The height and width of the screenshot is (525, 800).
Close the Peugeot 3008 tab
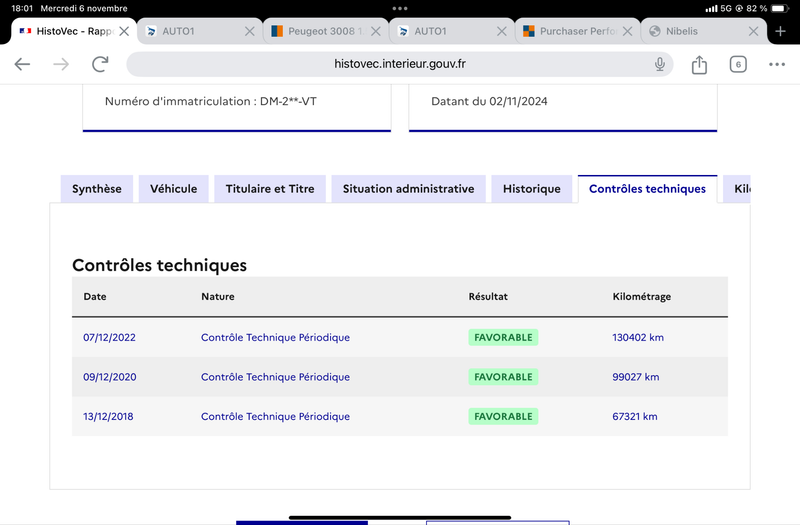376,31
